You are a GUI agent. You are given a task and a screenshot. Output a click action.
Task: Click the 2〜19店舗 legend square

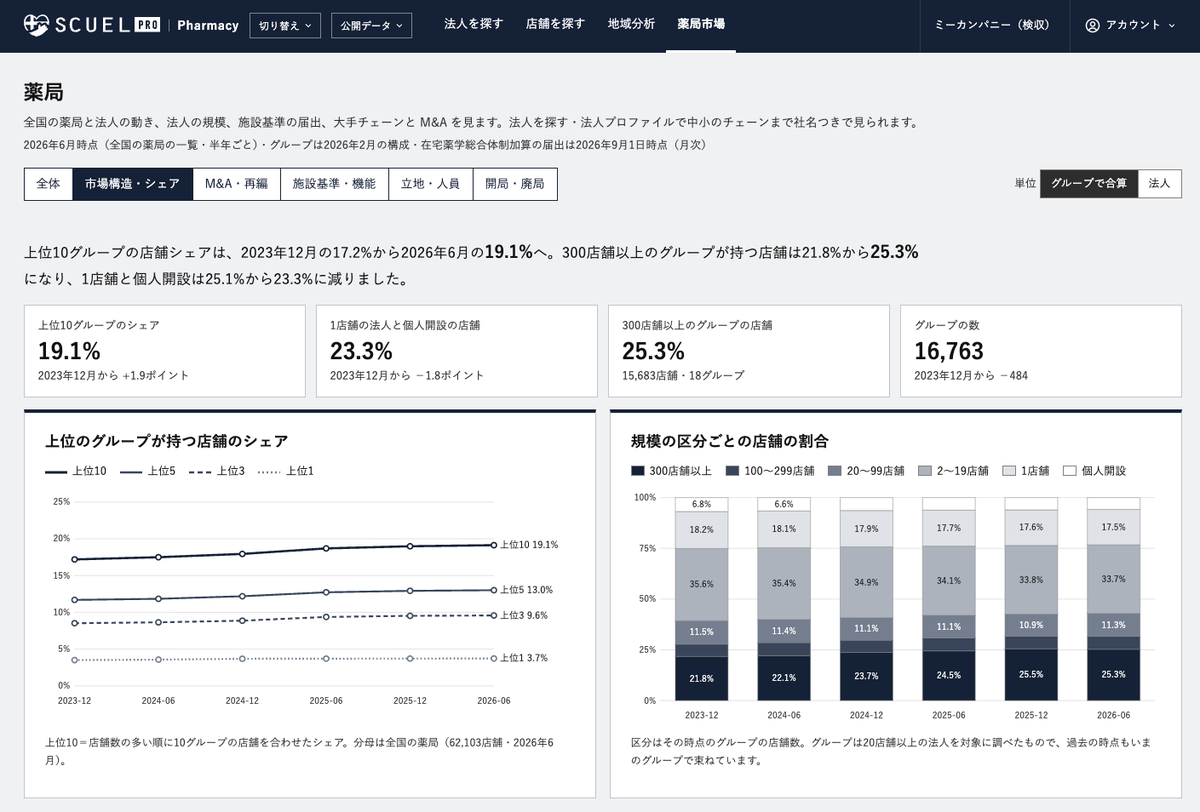(925, 470)
